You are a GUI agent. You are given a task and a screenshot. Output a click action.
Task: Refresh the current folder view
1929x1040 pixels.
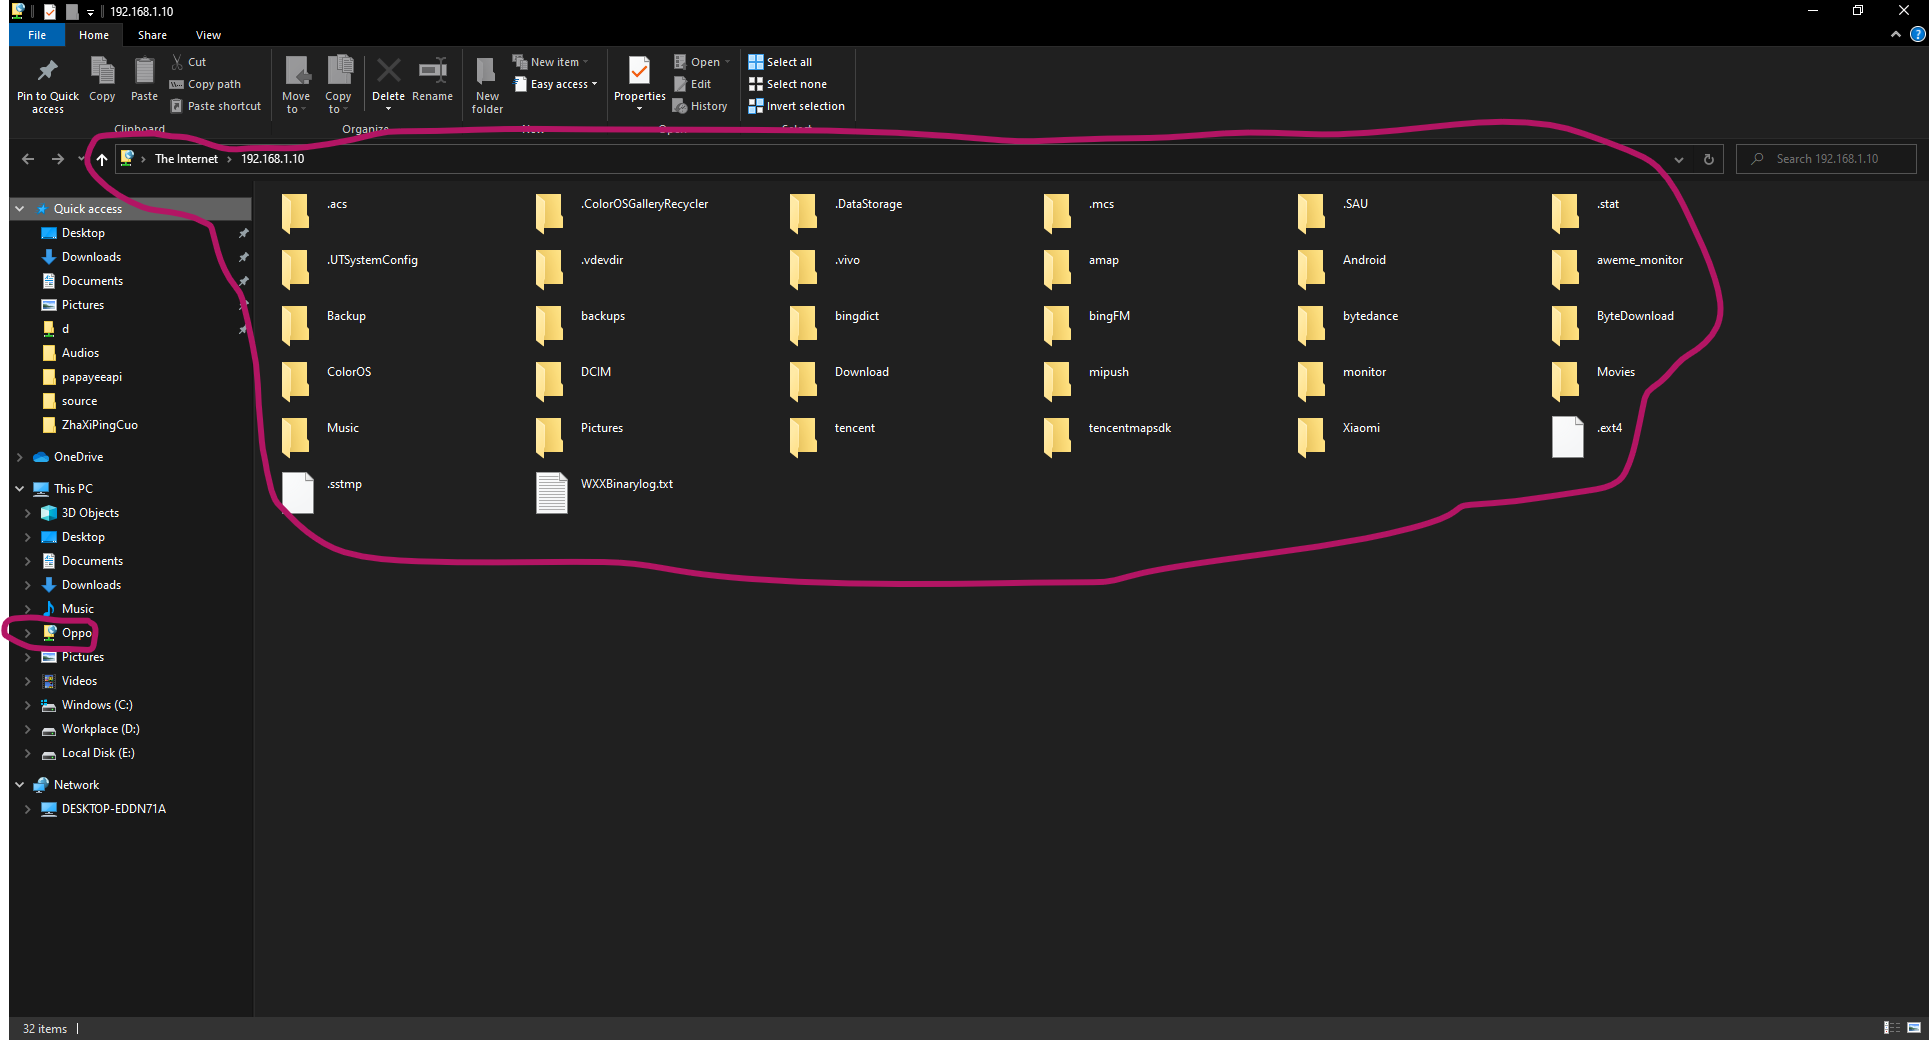1708,159
